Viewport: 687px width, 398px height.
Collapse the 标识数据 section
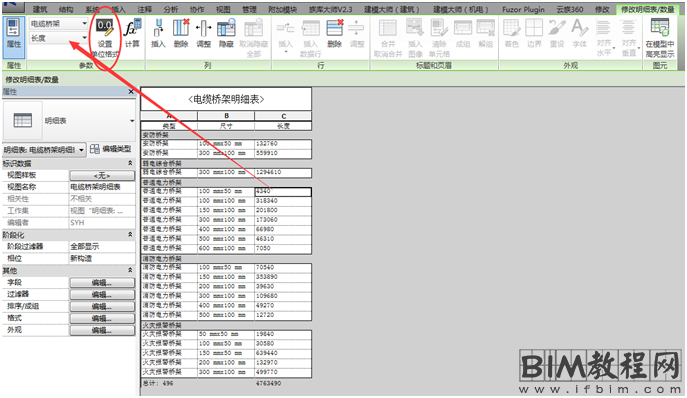[x=130, y=163]
